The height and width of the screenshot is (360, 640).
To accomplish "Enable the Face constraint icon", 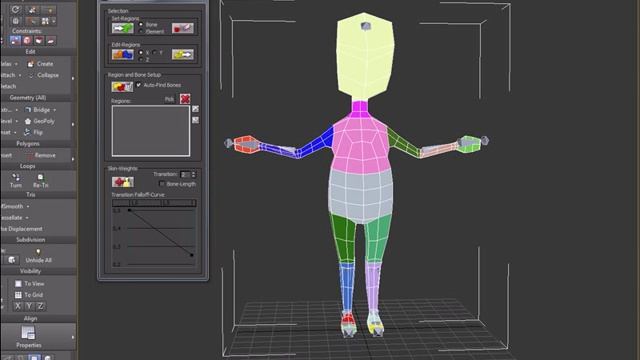I will point(39,40).
